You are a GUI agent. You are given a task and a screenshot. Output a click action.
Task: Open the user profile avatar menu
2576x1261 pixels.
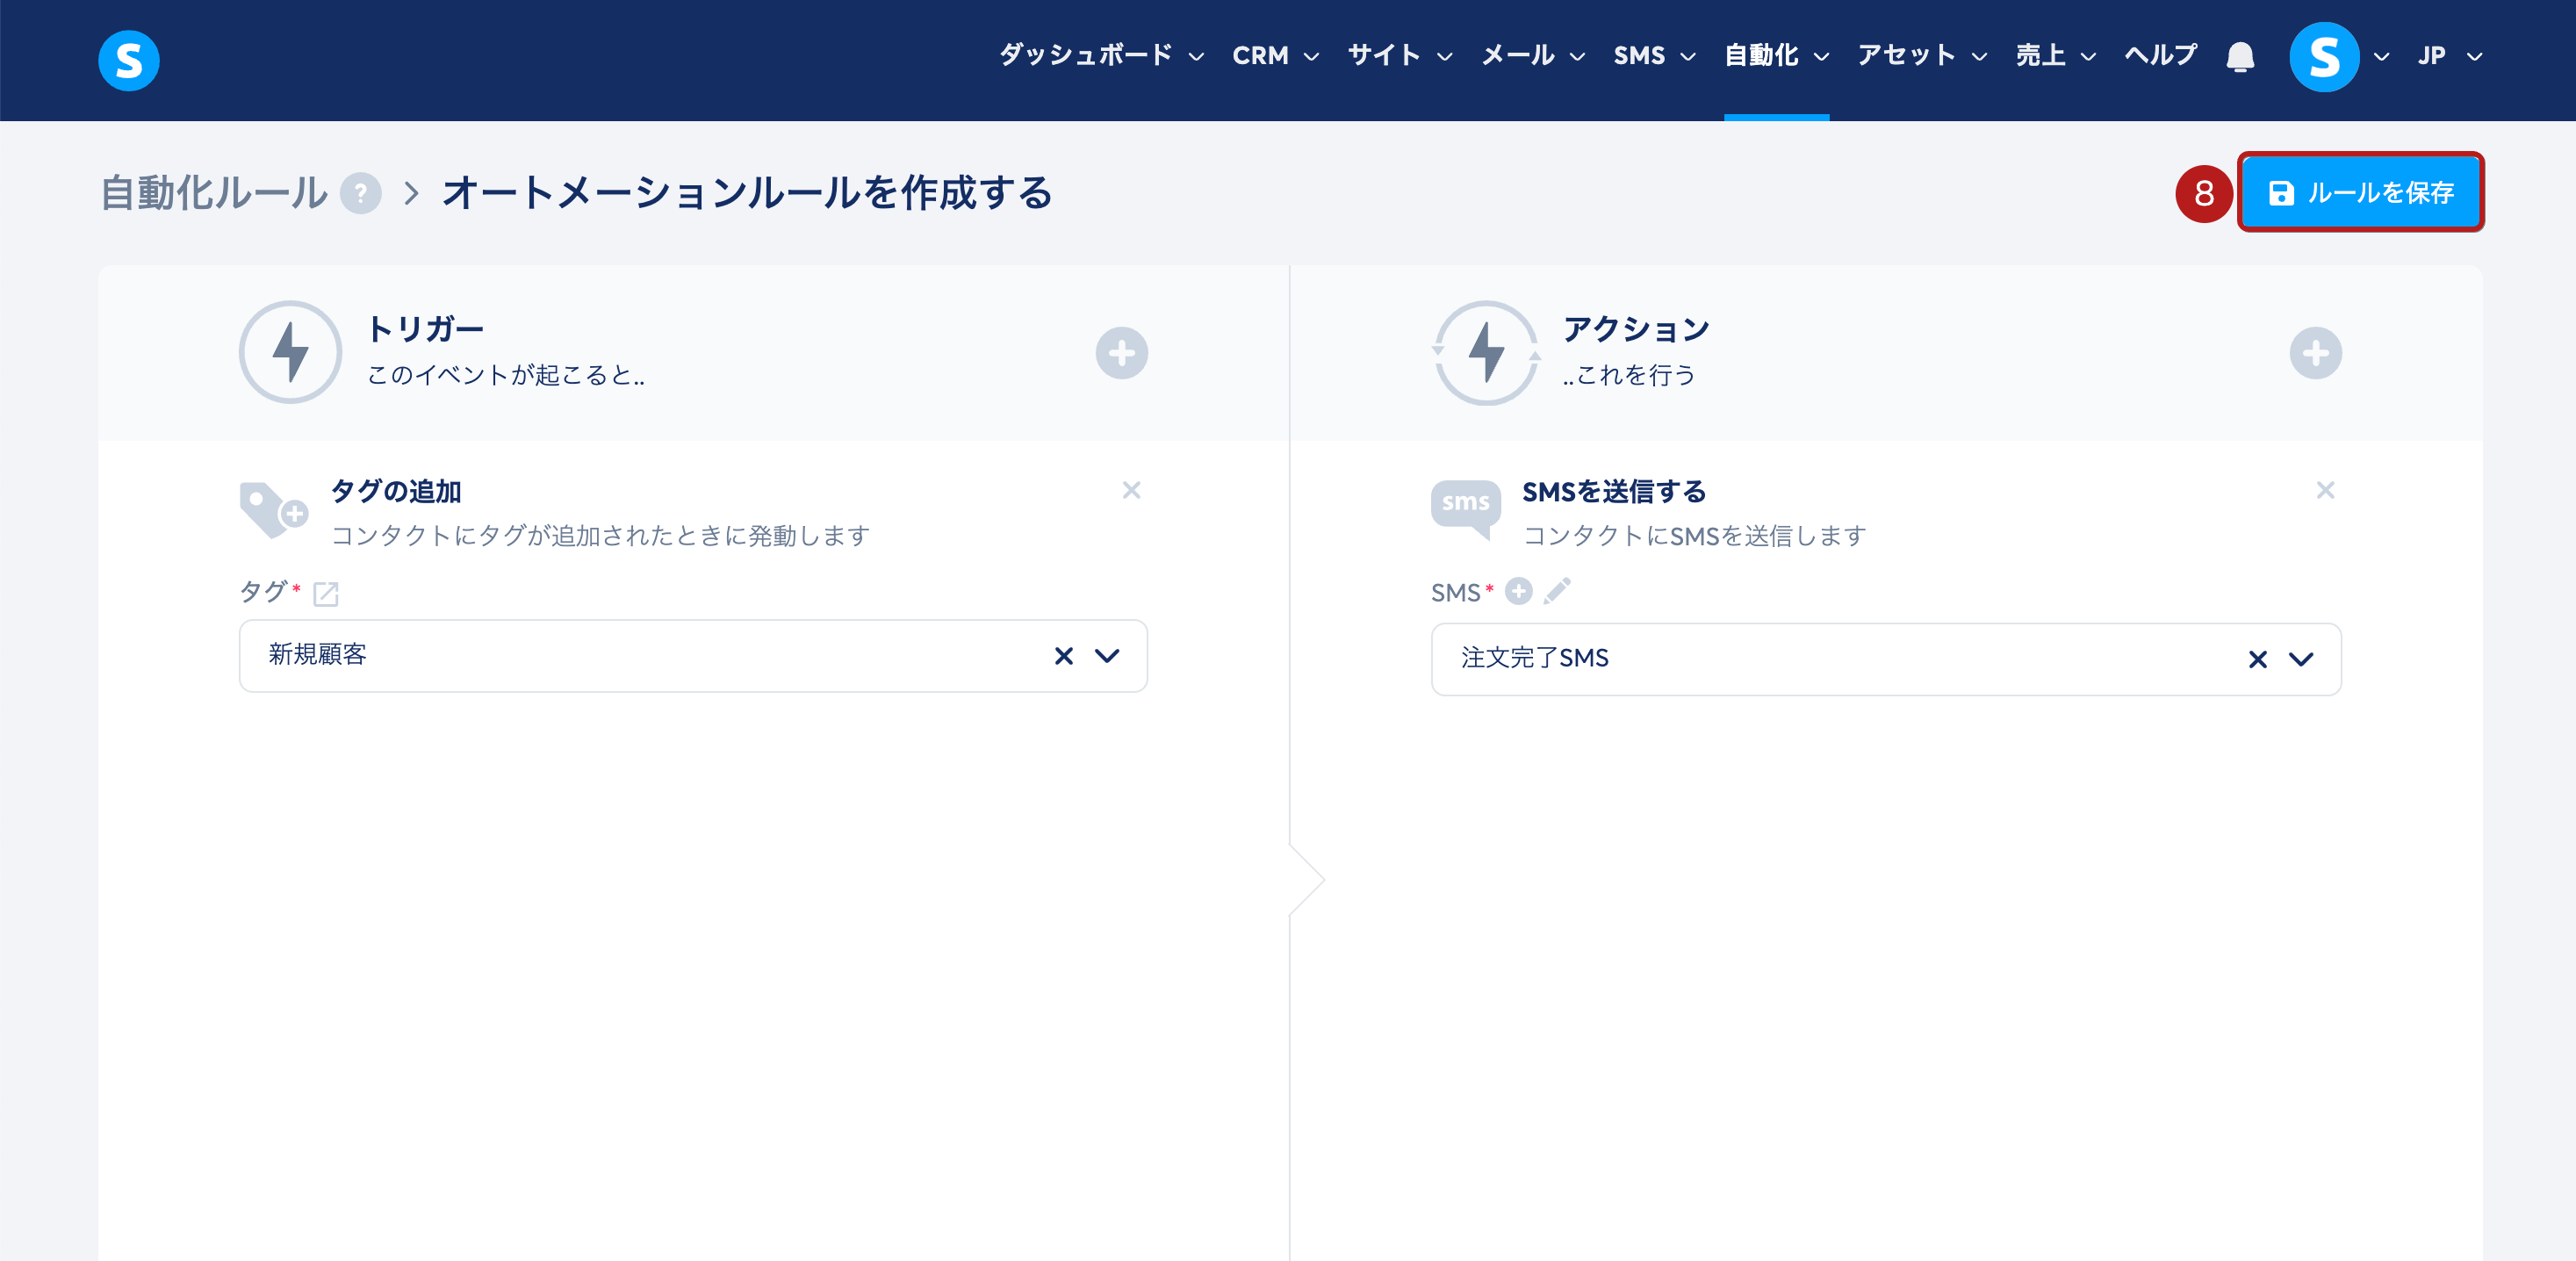(x=2324, y=56)
